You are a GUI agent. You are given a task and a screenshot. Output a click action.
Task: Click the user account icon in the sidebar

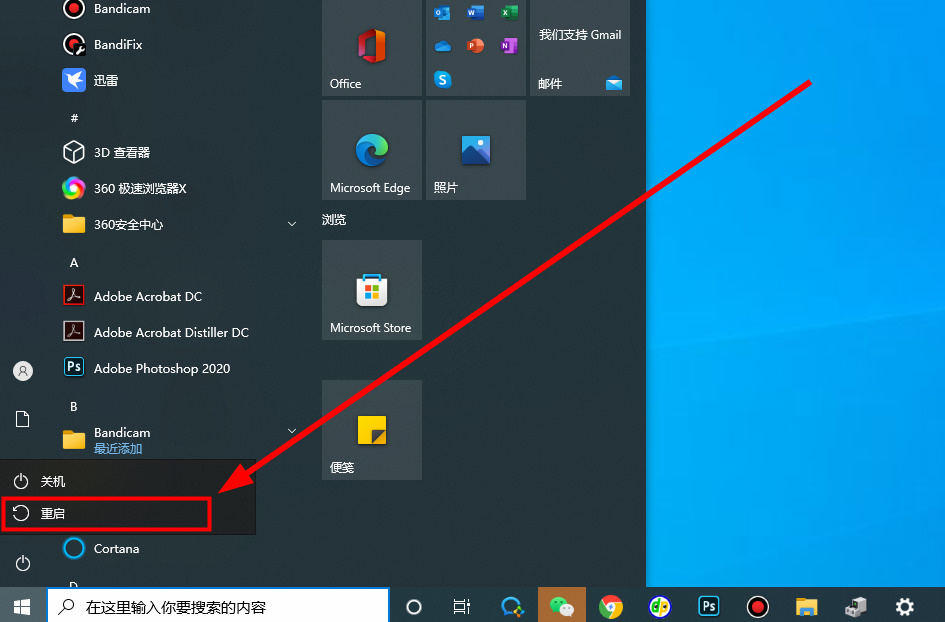click(x=22, y=371)
